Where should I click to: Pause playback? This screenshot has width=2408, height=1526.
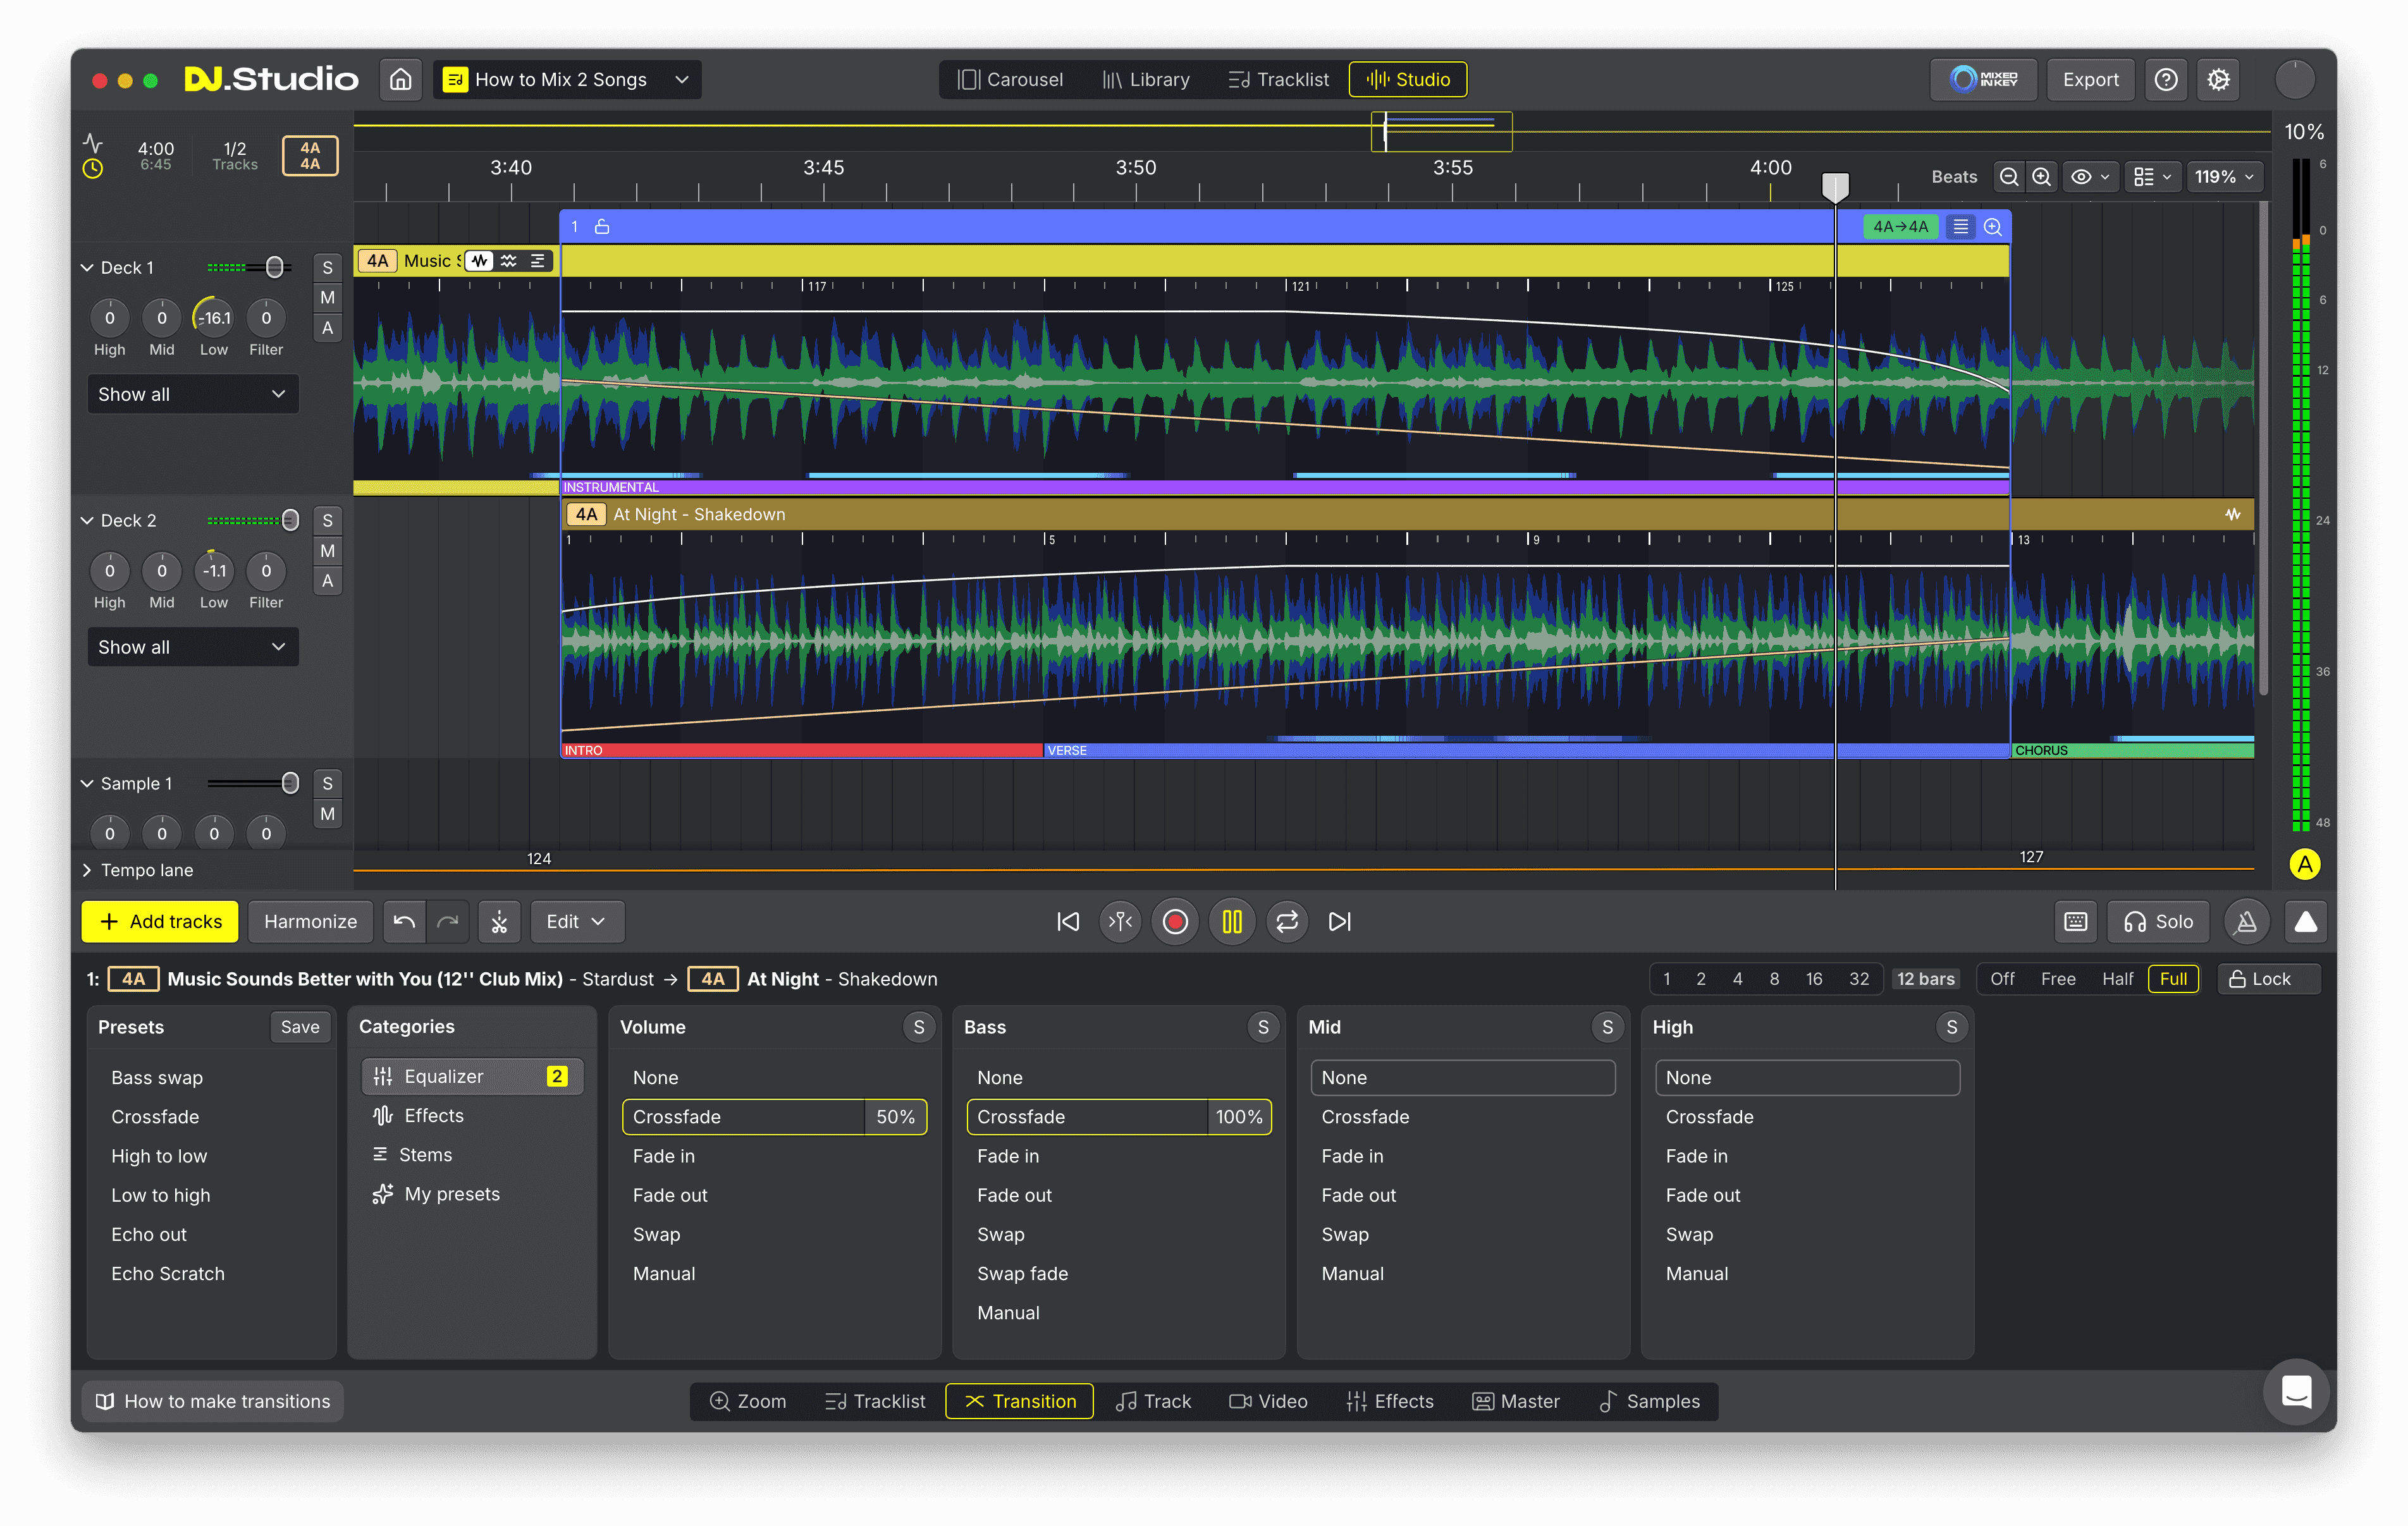[1232, 921]
